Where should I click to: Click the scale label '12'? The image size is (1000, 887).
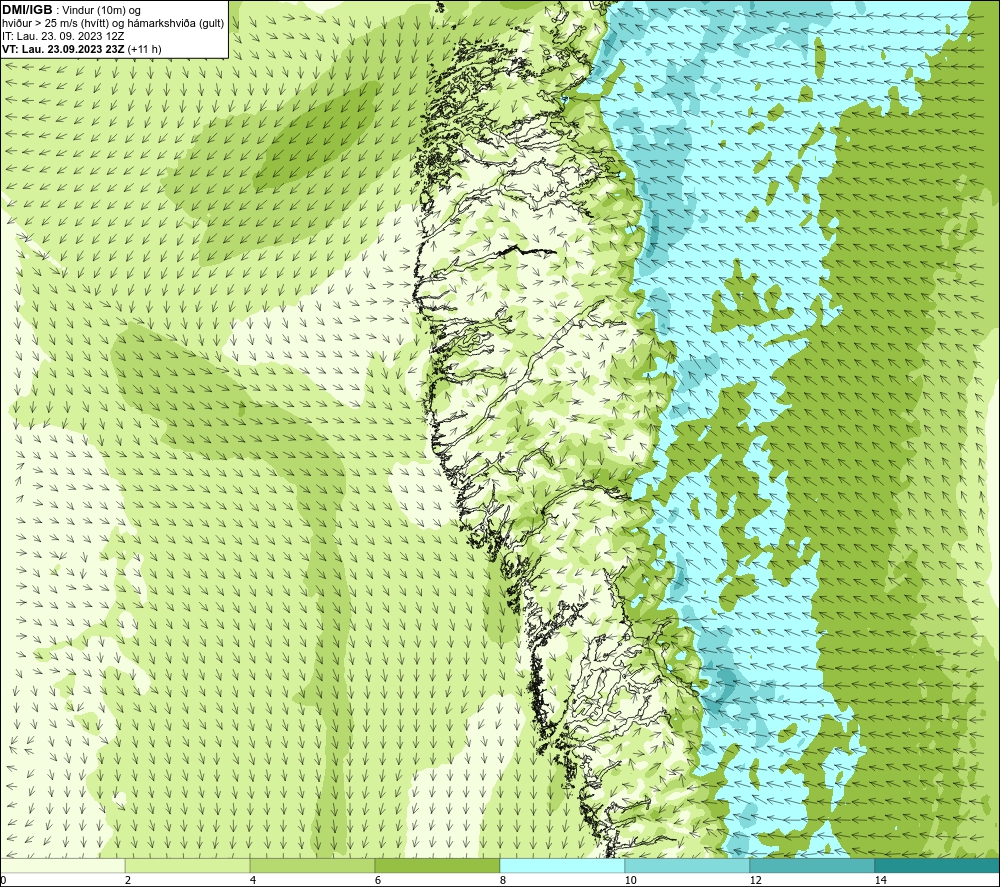[x=756, y=880]
